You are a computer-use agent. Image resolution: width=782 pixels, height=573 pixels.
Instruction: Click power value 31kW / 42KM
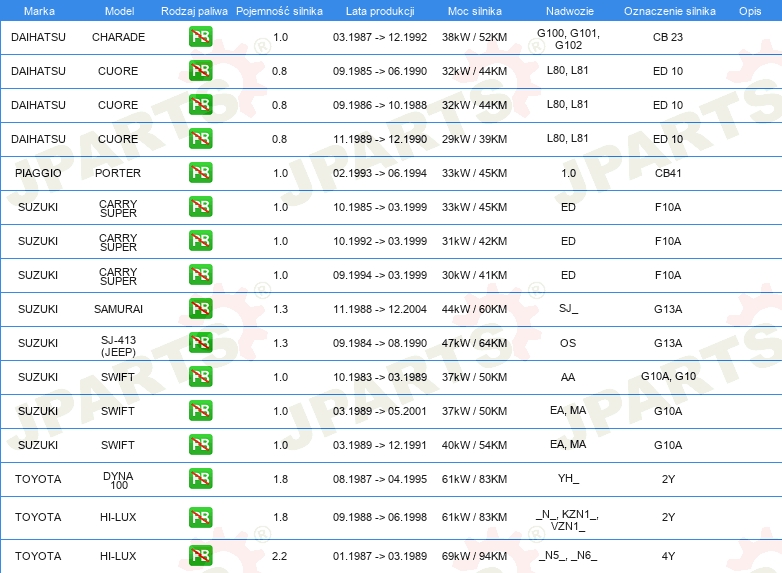coord(474,241)
